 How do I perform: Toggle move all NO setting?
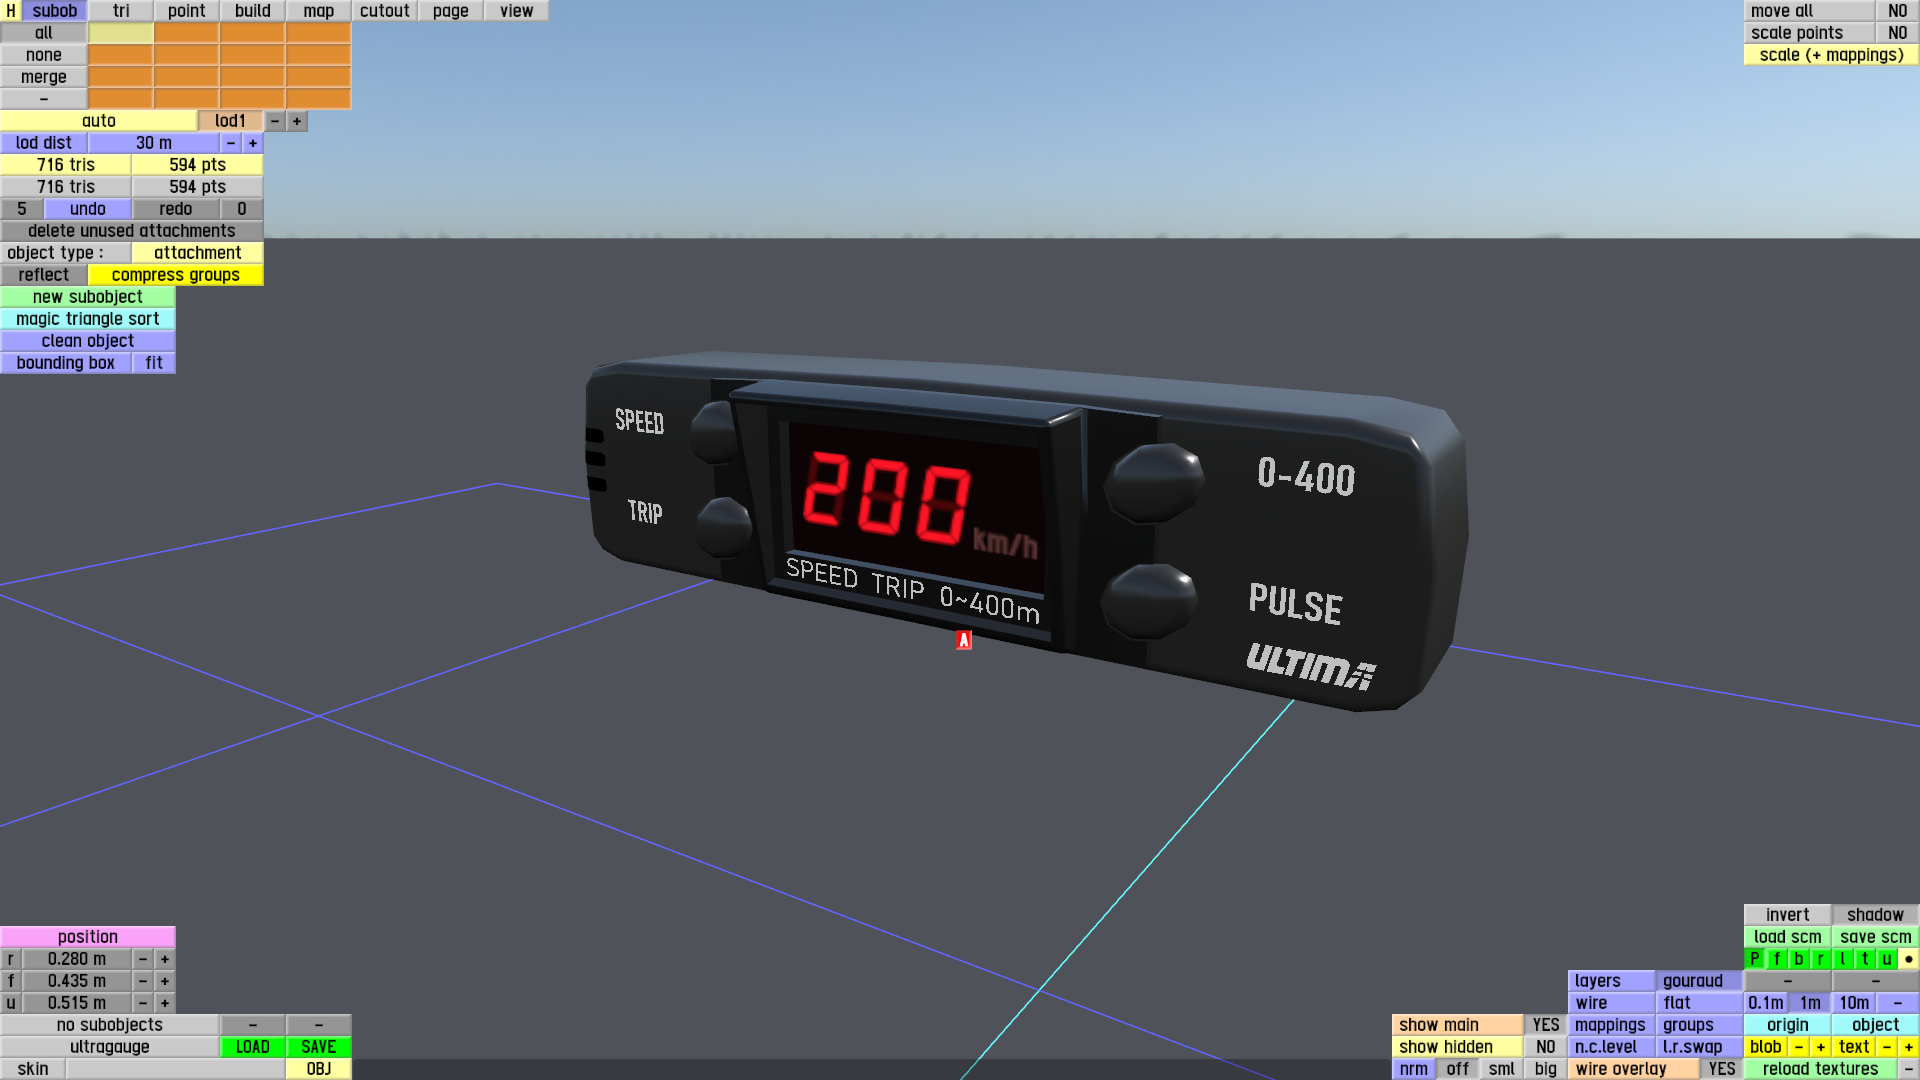coord(1897,11)
